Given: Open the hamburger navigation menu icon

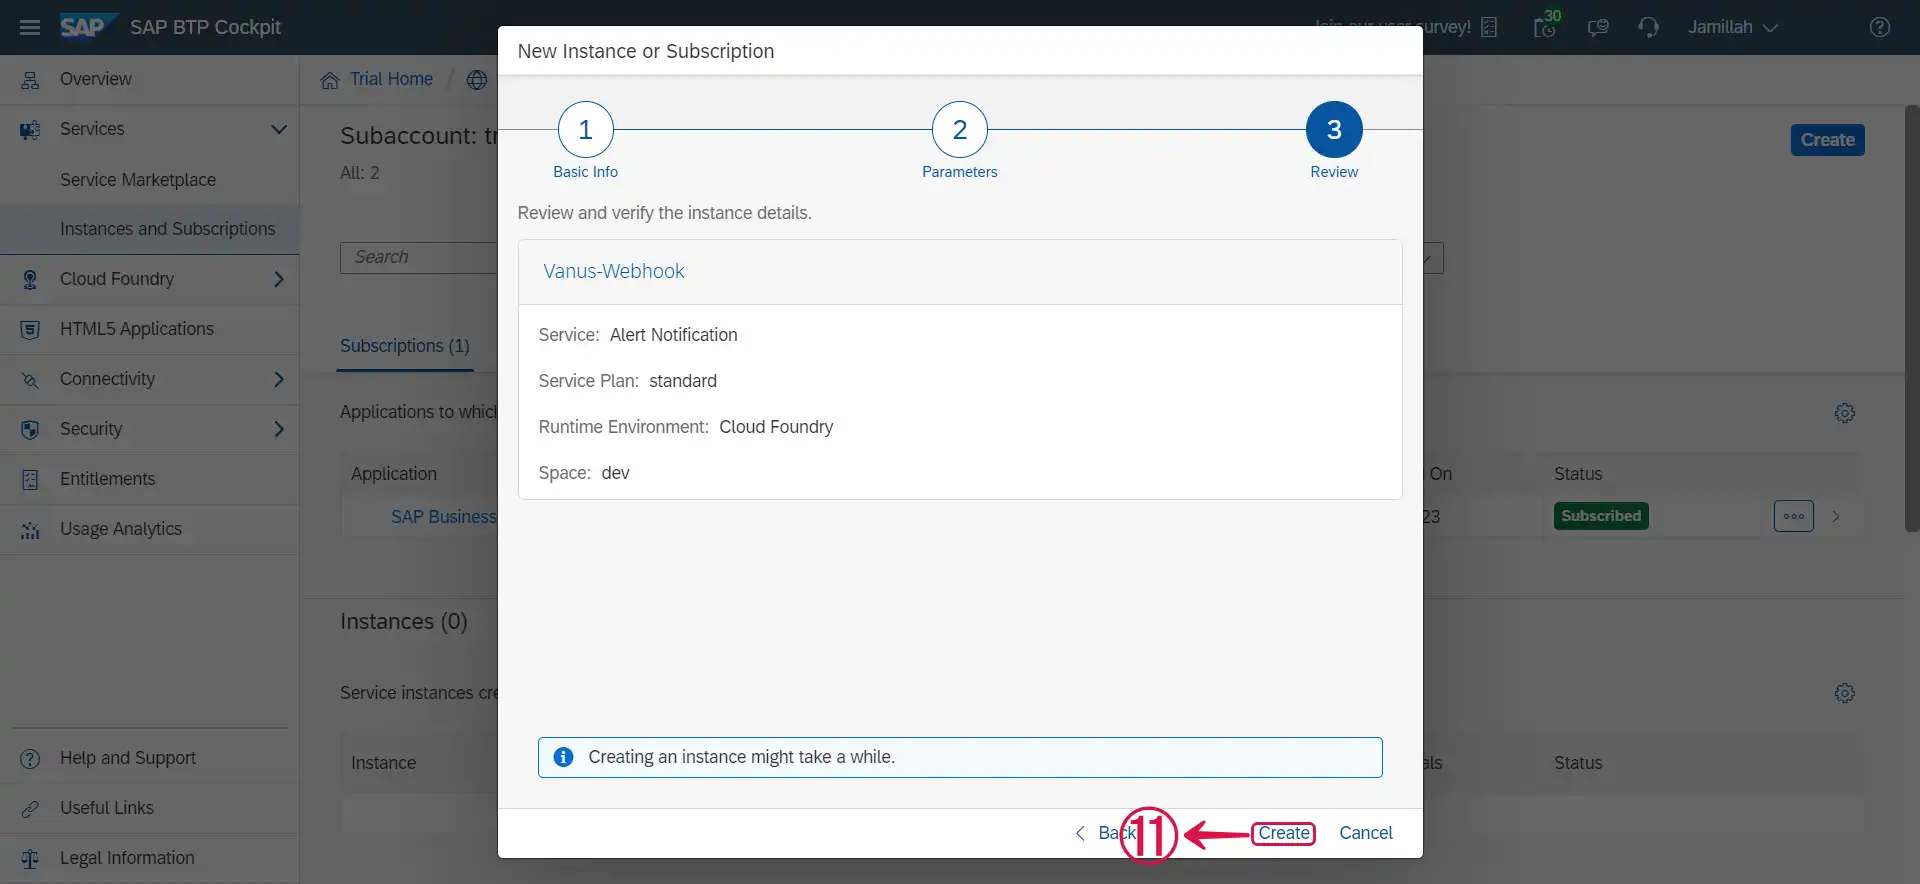Looking at the screenshot, I should [30, 27].
